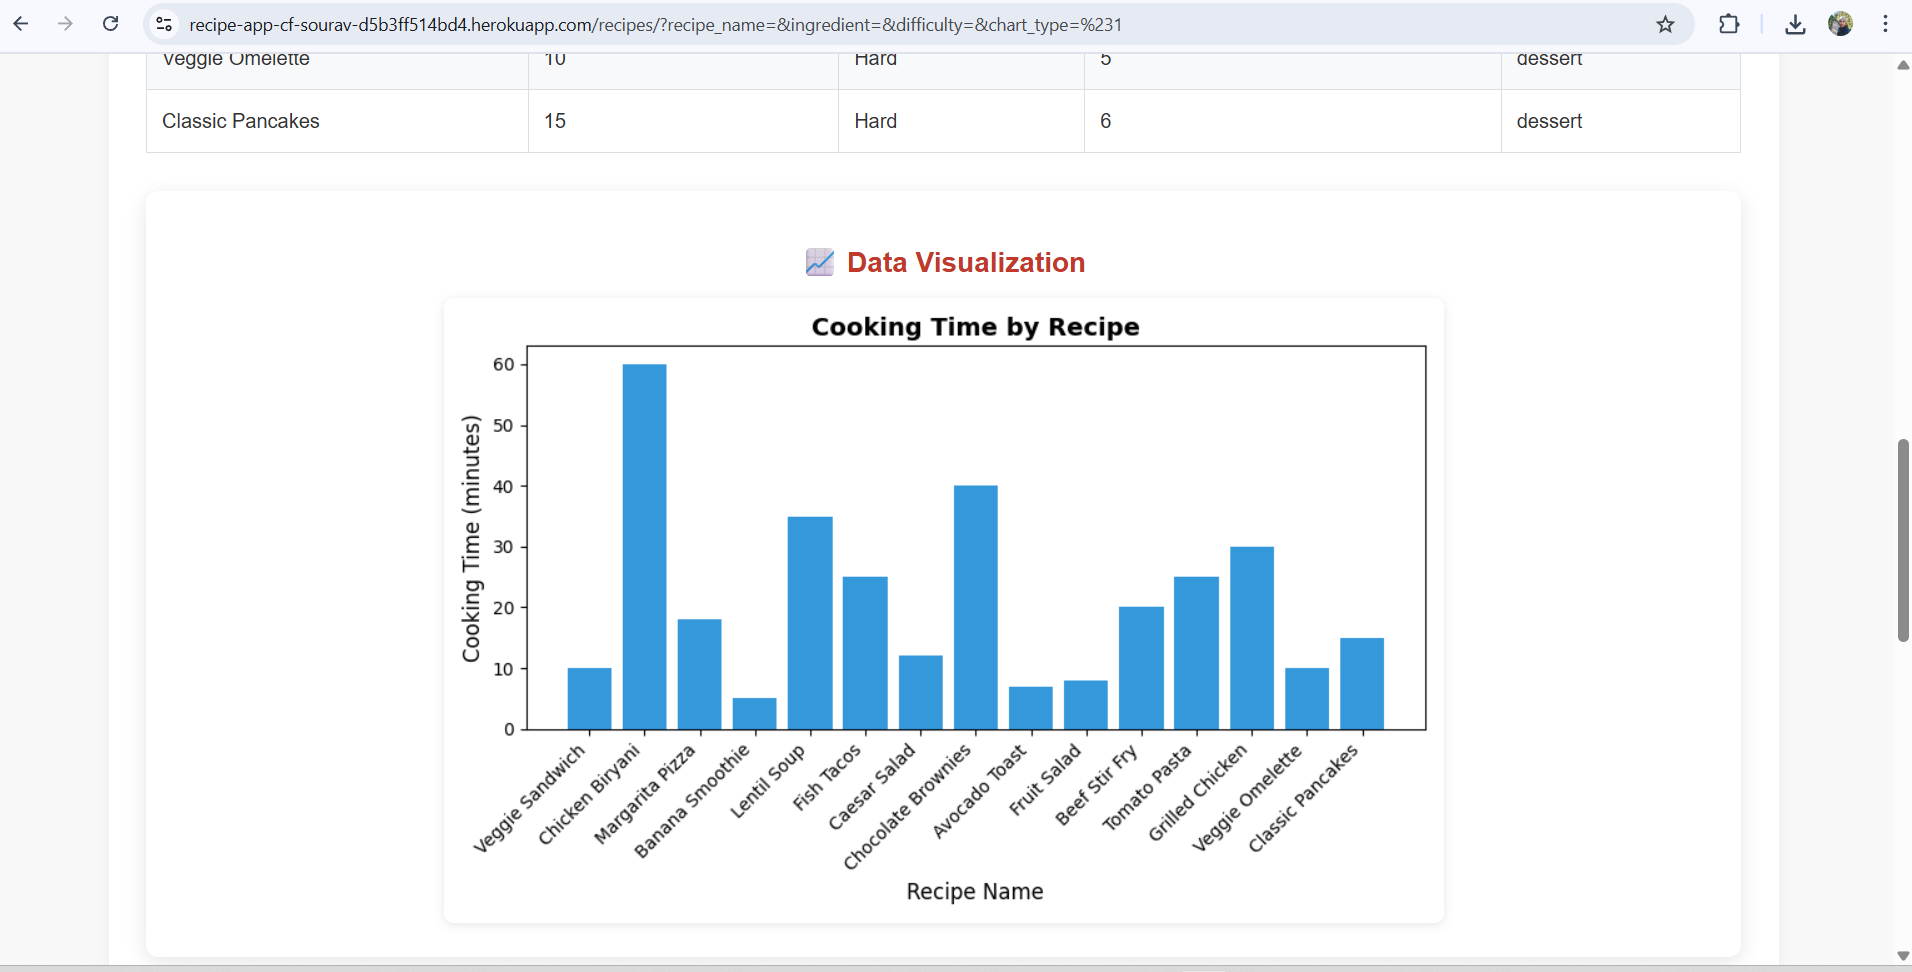
Task: Open the browser extensions menu
Action: click(x=1729, y=24)
